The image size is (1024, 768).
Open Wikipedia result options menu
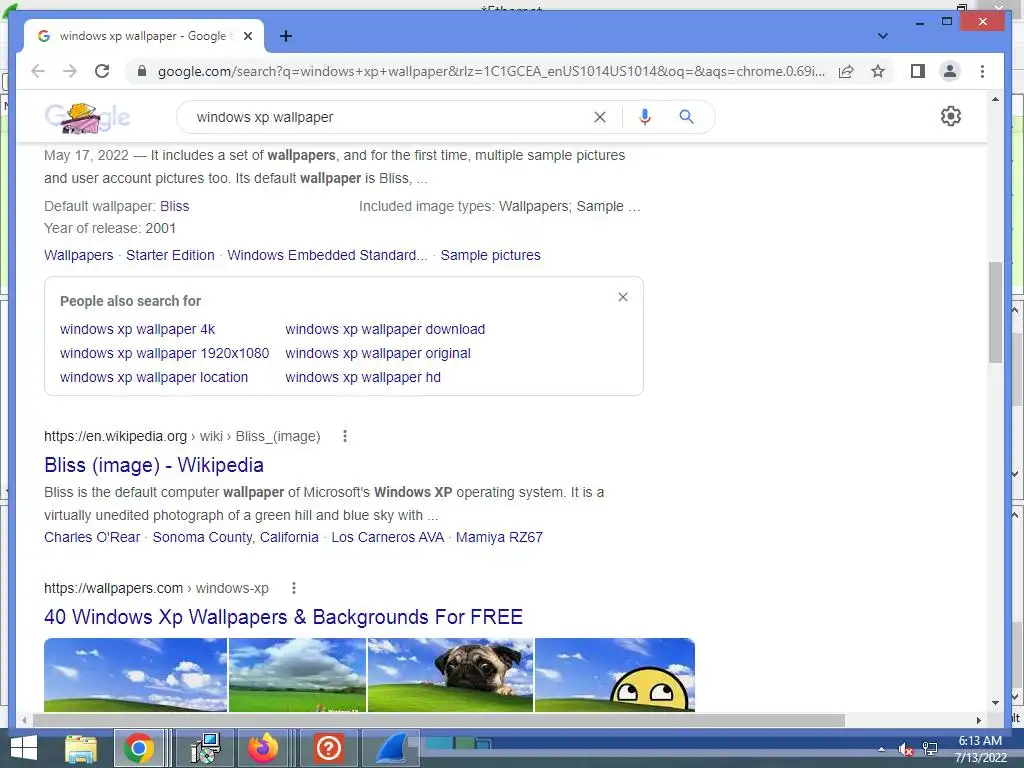[345, 436]
